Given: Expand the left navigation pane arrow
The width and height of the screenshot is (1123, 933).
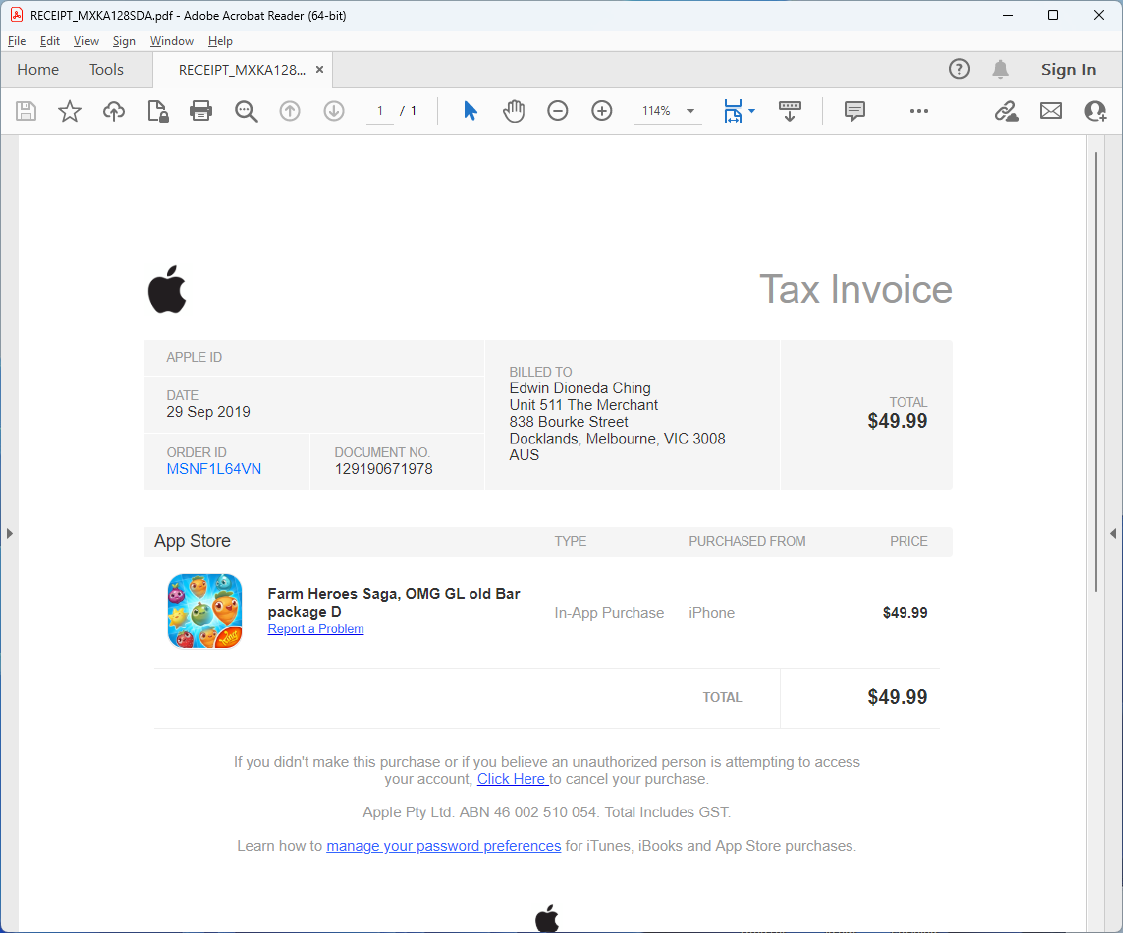Looking at the screenshot, I should click(9, 533).
